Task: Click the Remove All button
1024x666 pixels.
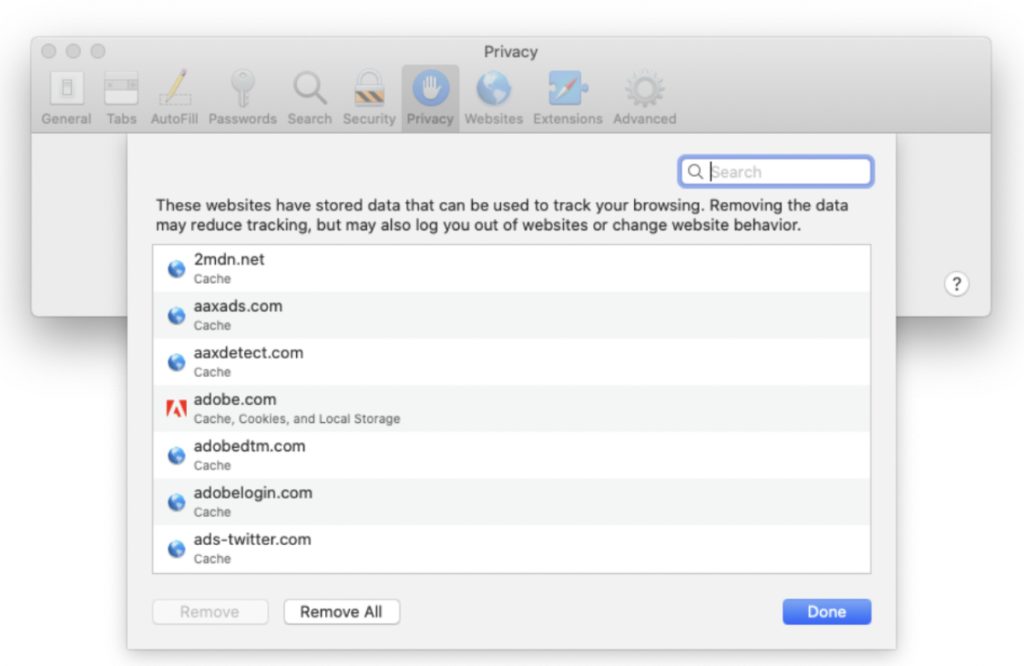Action: (342, 612)
